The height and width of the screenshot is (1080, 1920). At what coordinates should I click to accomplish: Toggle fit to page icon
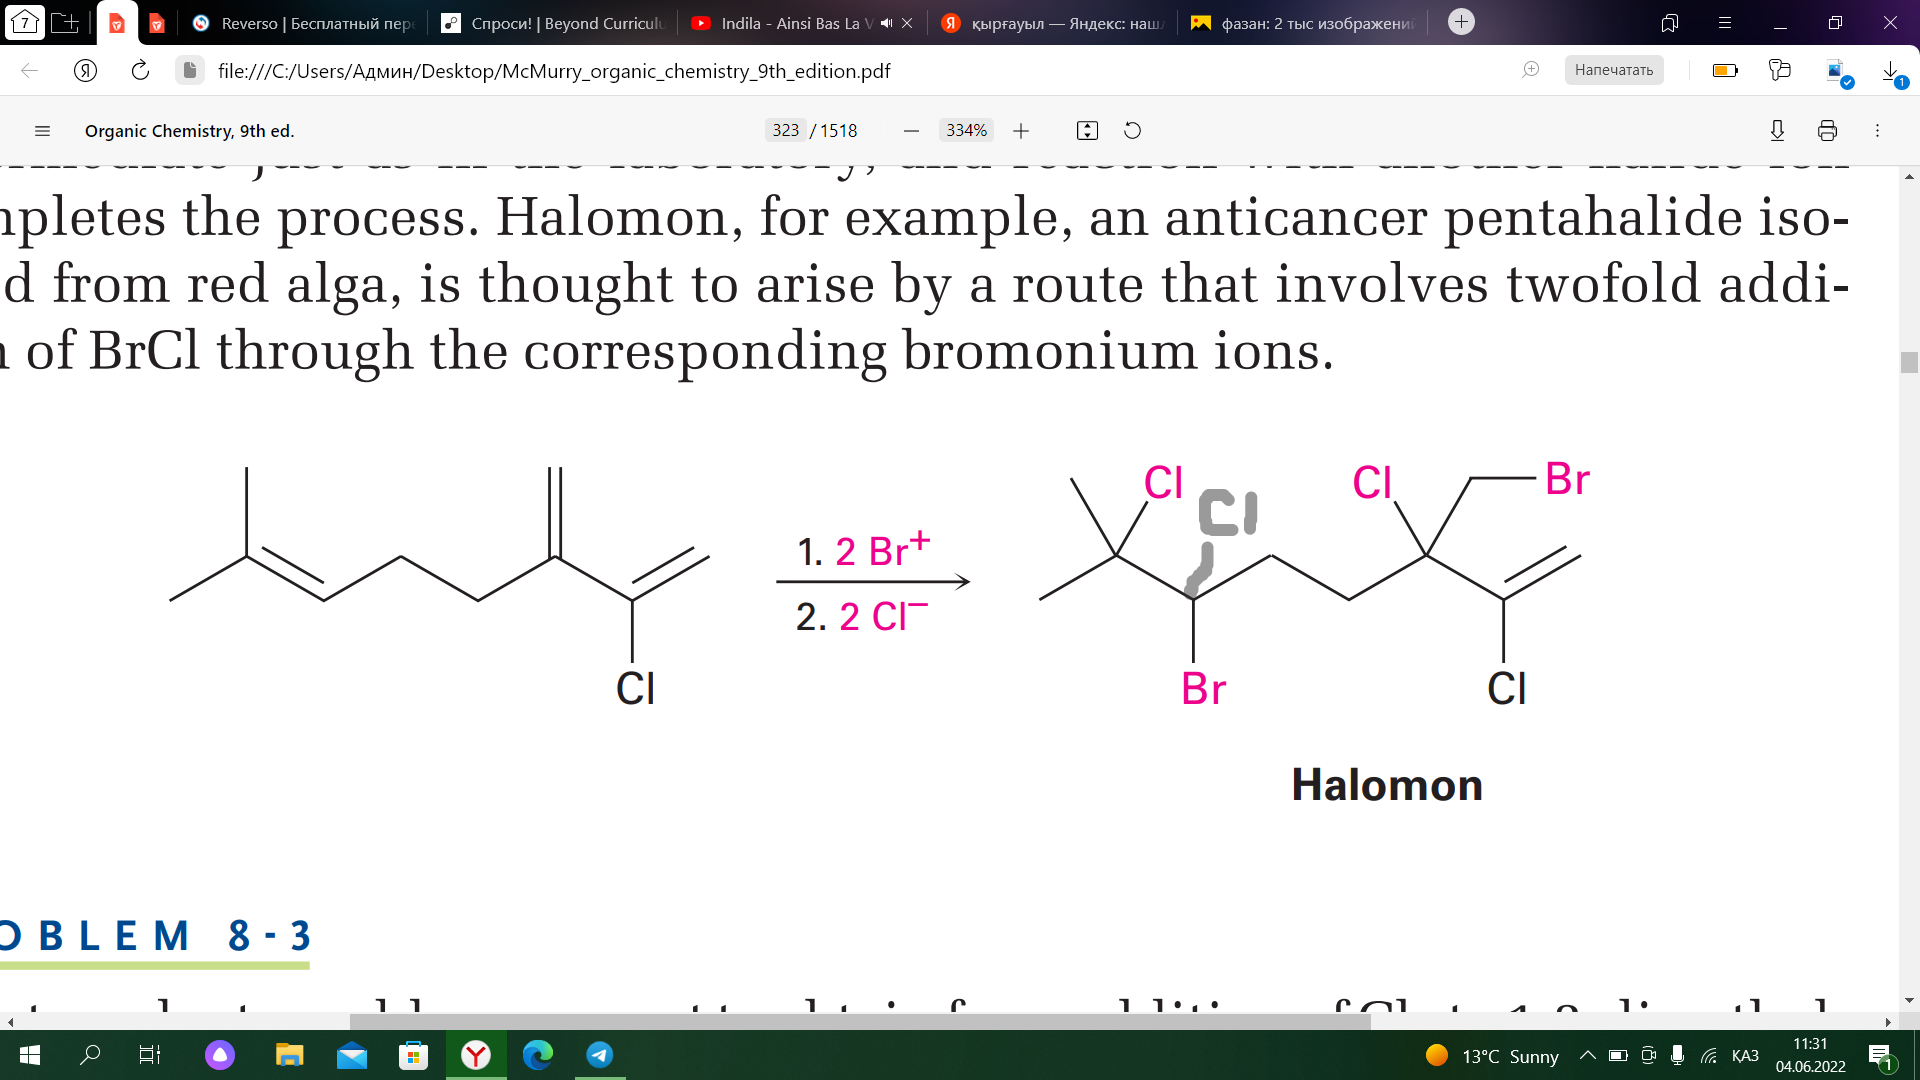(1087, 131)
